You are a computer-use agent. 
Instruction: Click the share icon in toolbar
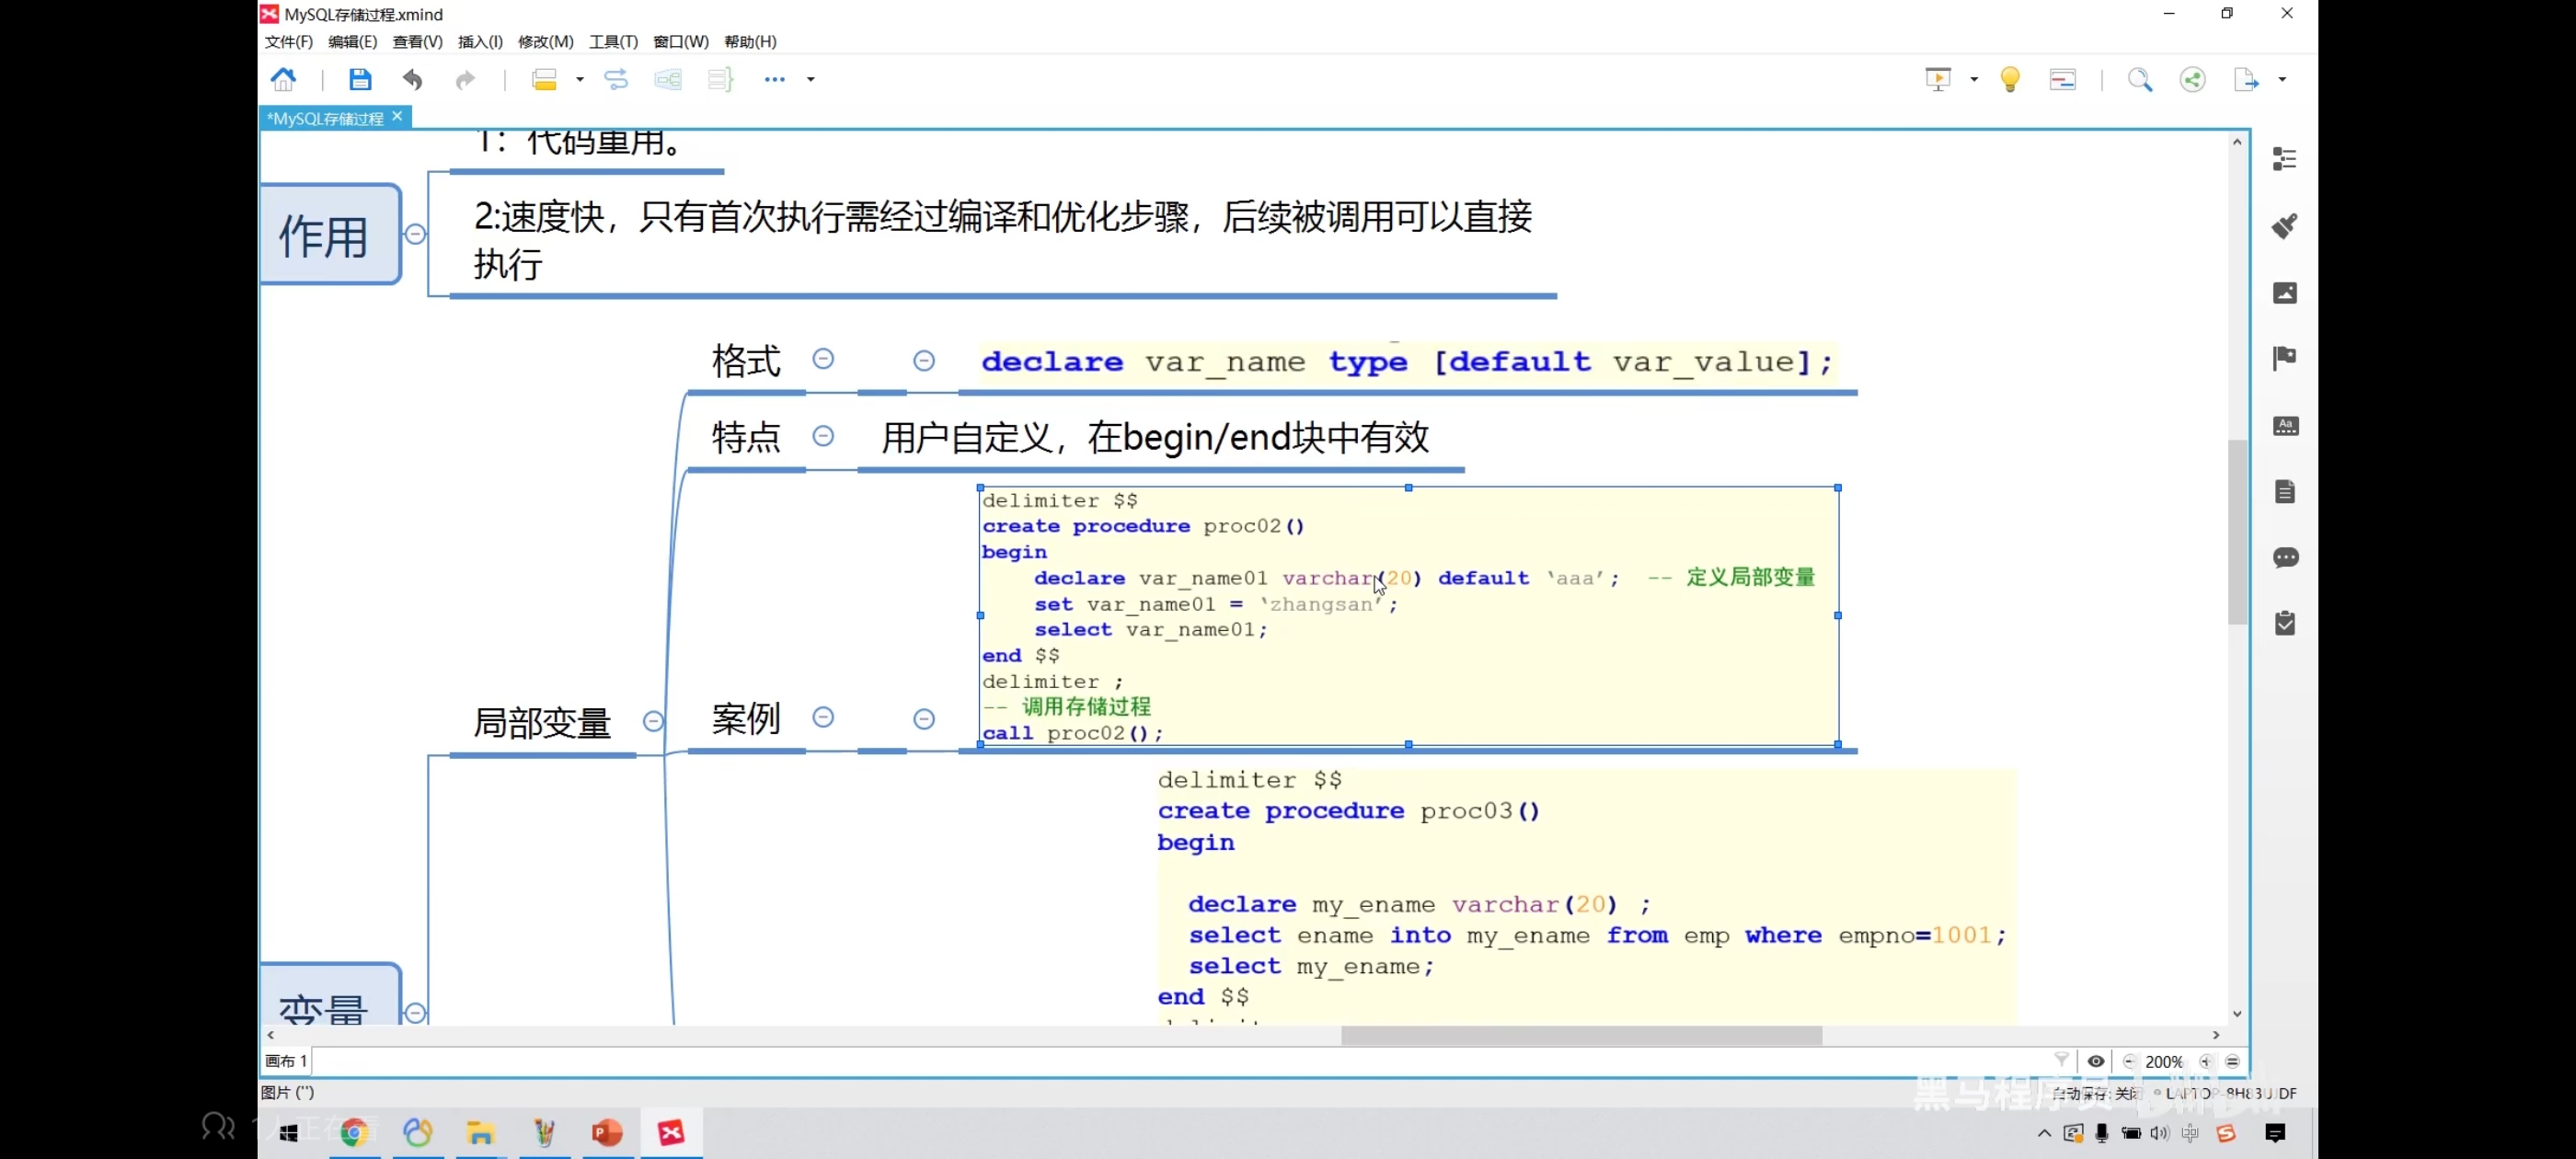(x=2192, y=79)
